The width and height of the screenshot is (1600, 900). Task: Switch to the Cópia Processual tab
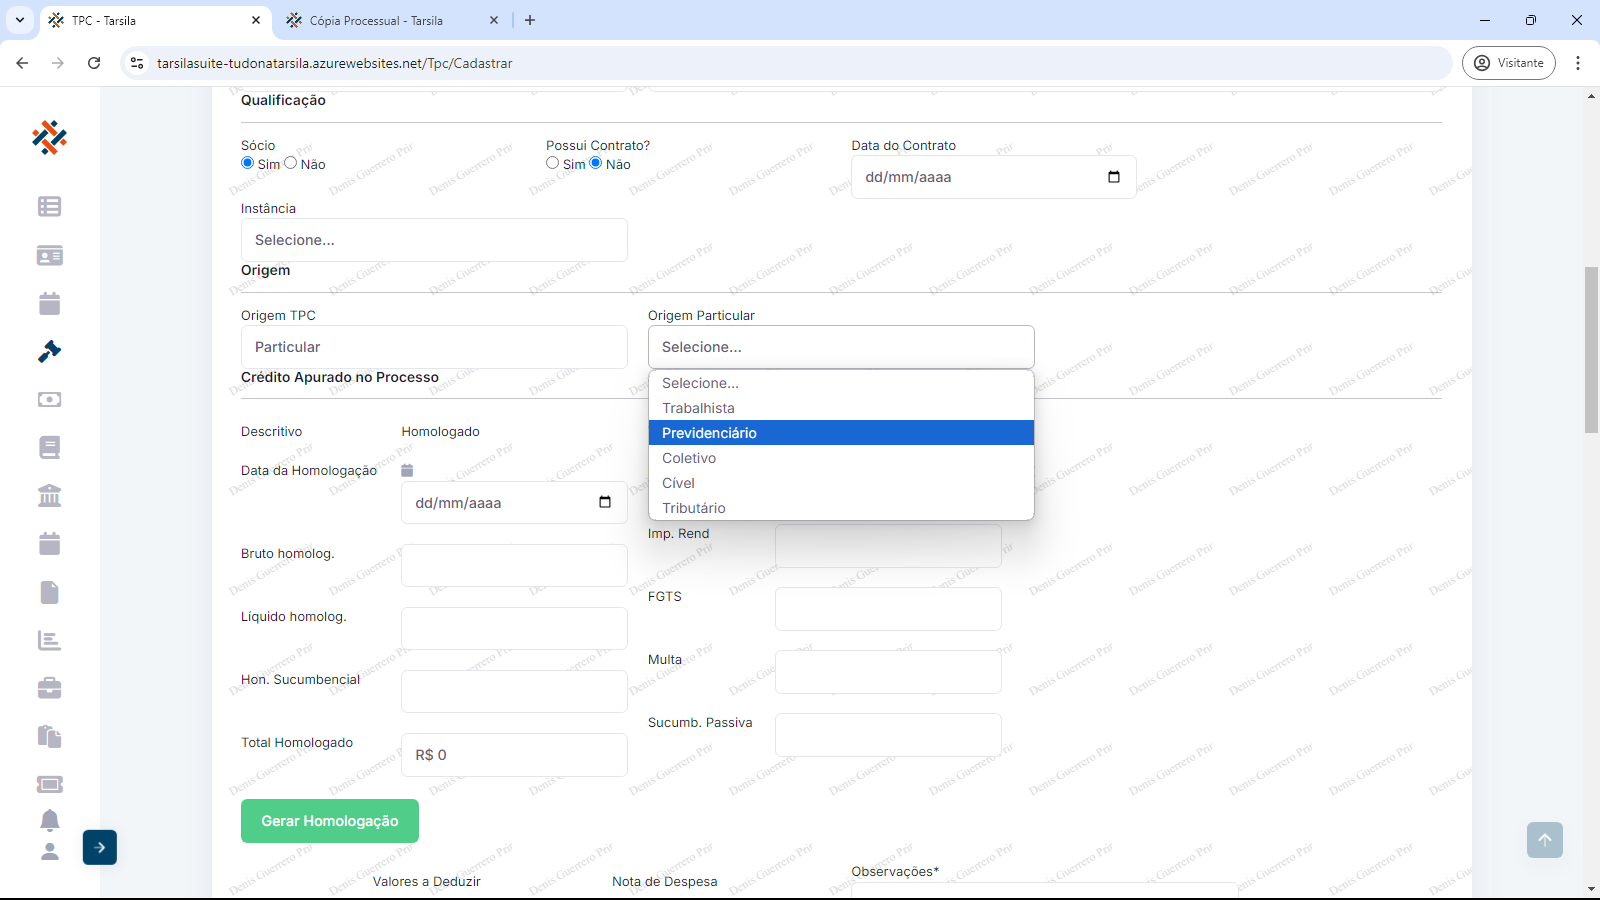pyautogui.click(x=376, y=20)
